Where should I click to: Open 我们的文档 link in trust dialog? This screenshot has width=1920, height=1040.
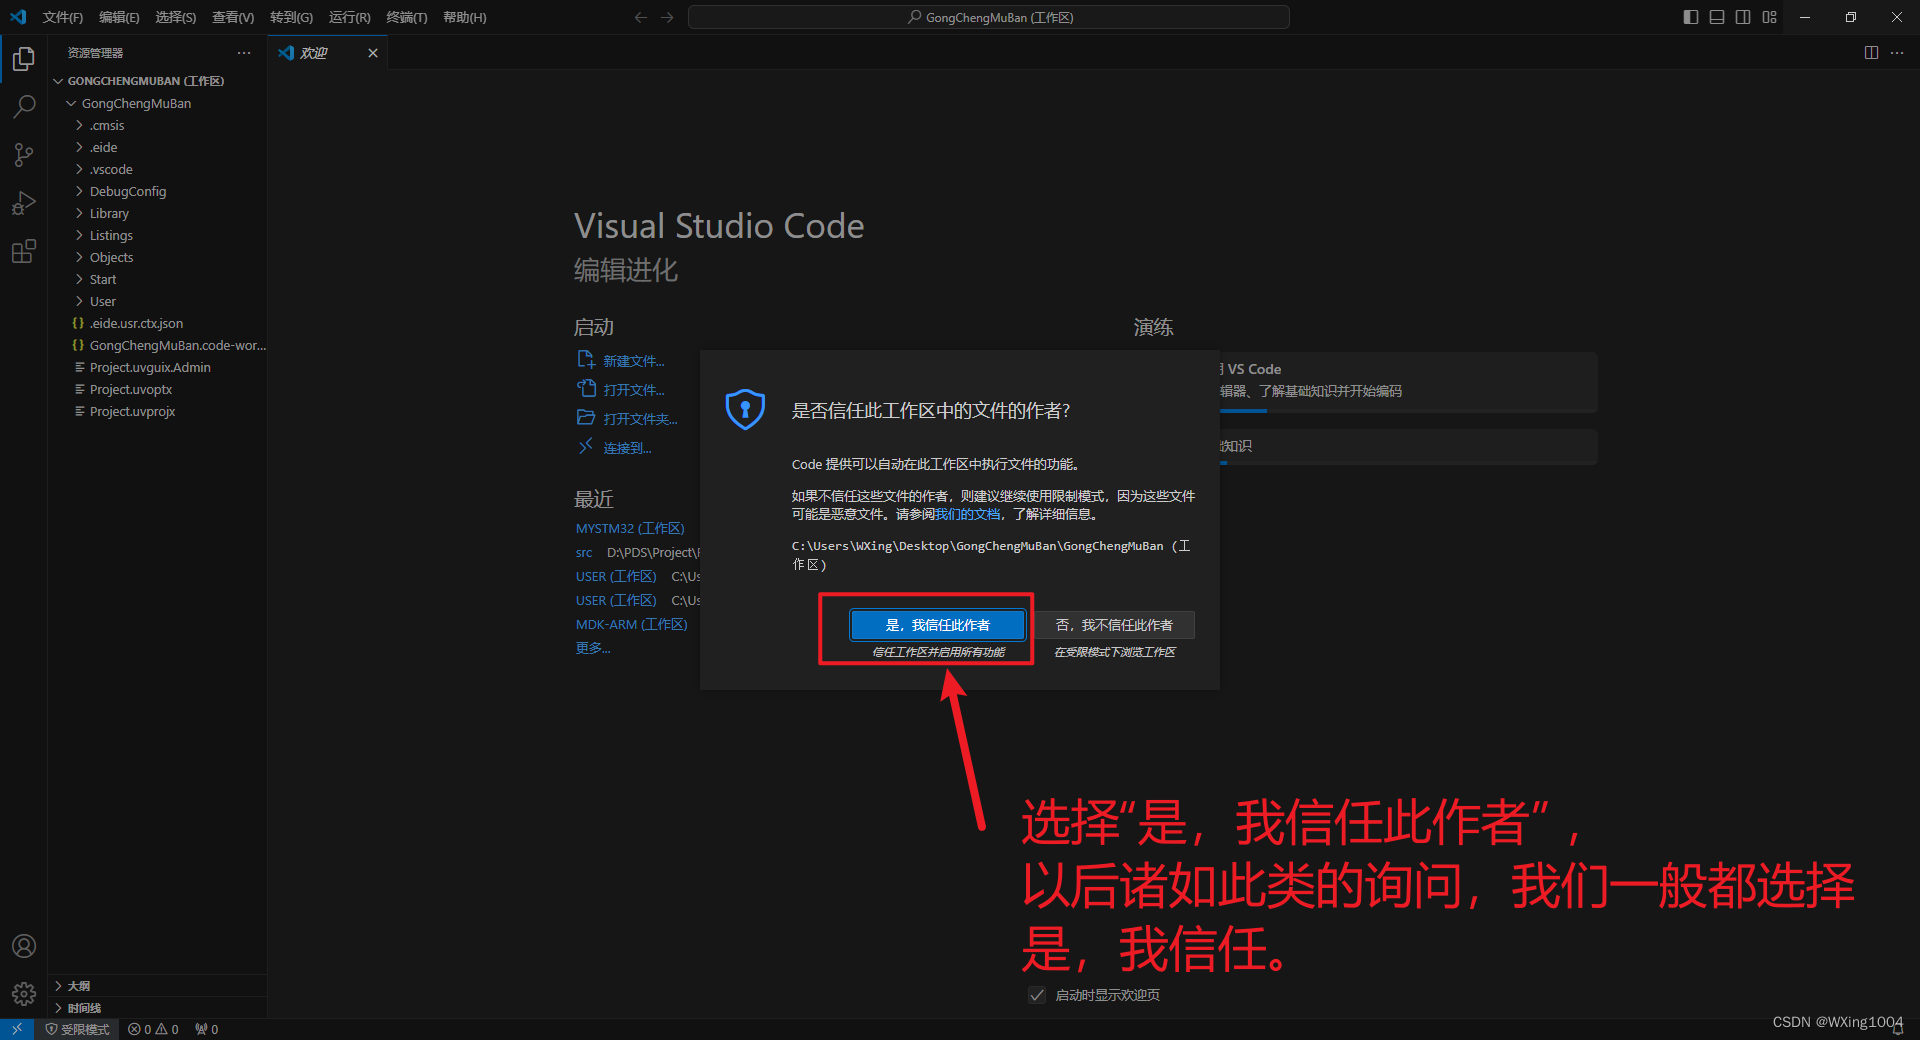[967, 514]
